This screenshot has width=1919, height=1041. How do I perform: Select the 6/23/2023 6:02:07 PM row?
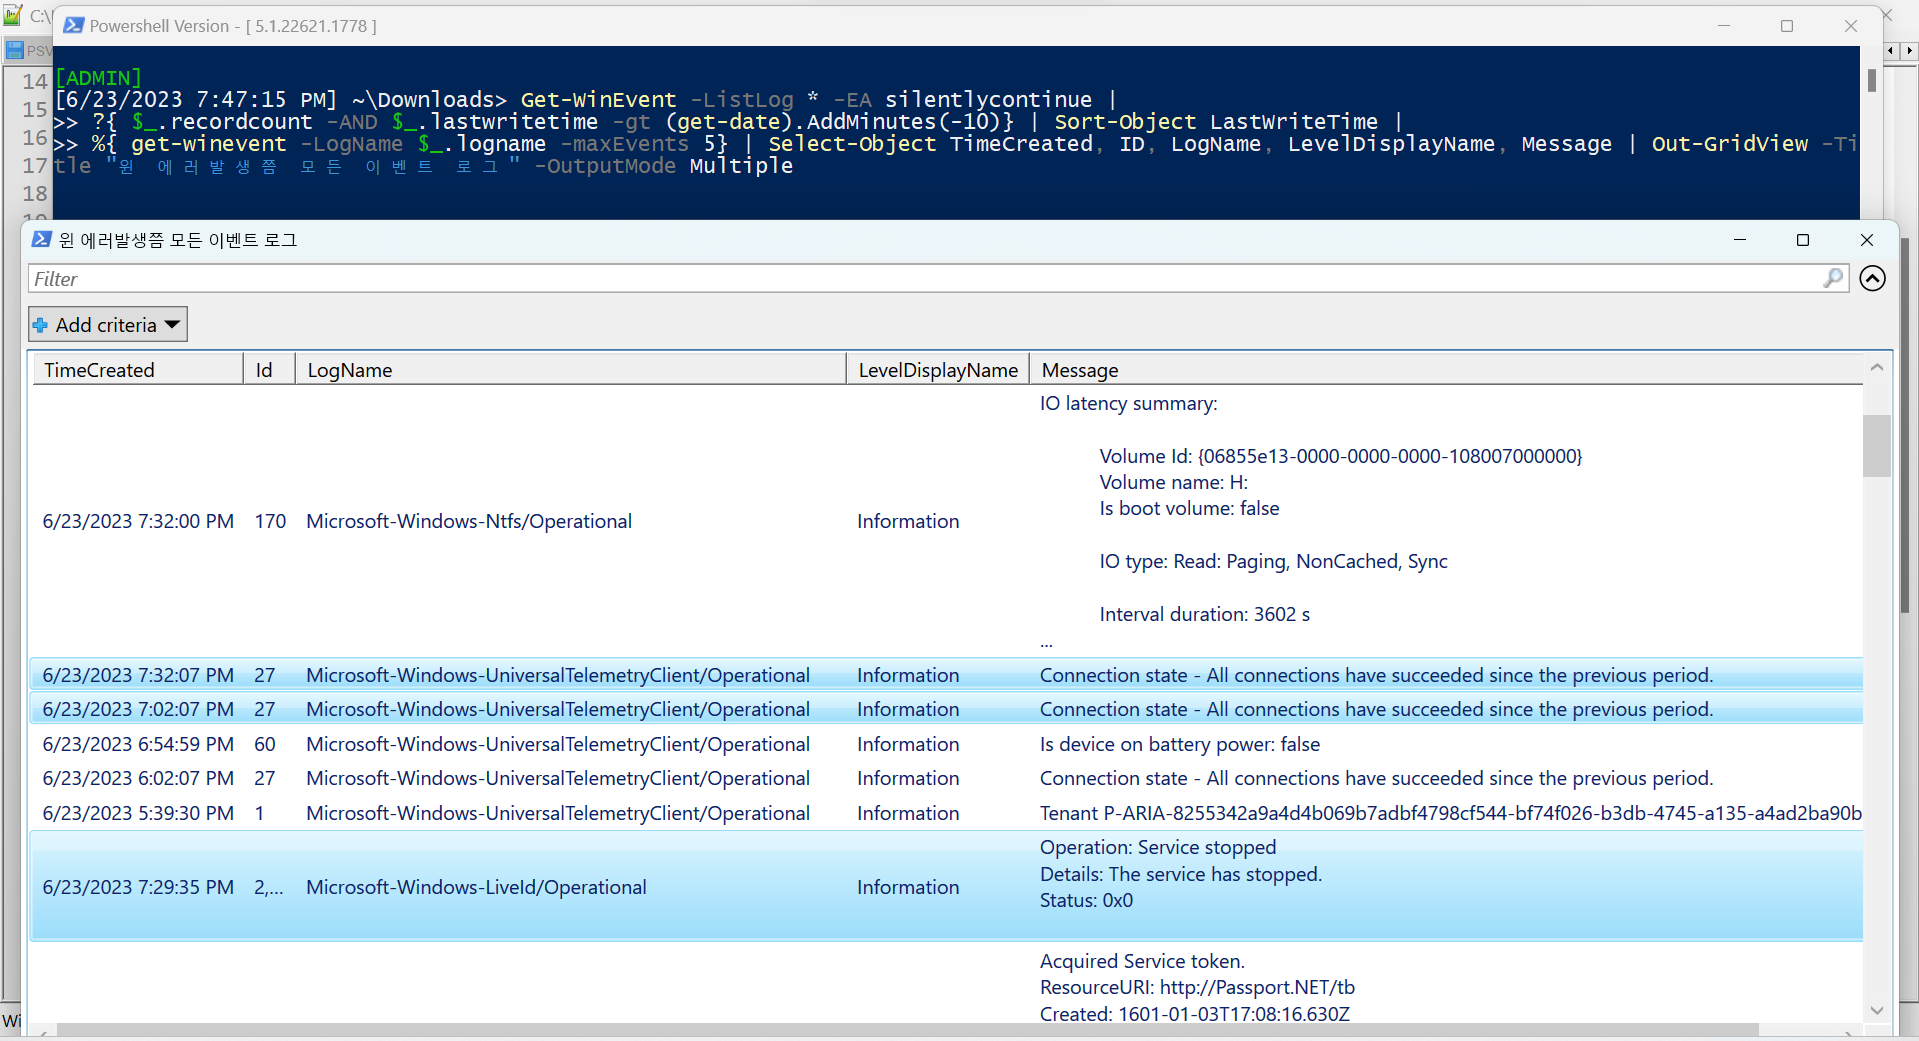946,778
